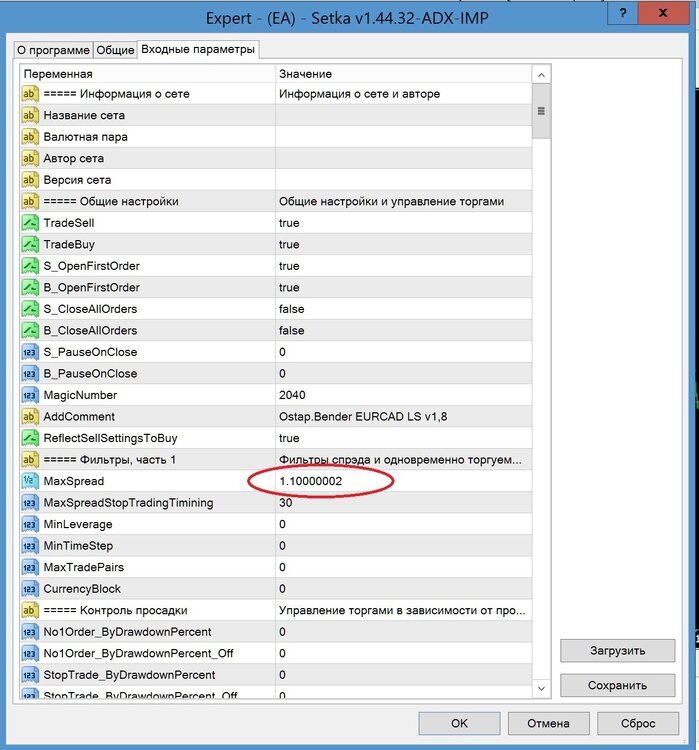699x750 pixels.
Task: Select the Информация о сете и авторе value
Action: point(359,94)
